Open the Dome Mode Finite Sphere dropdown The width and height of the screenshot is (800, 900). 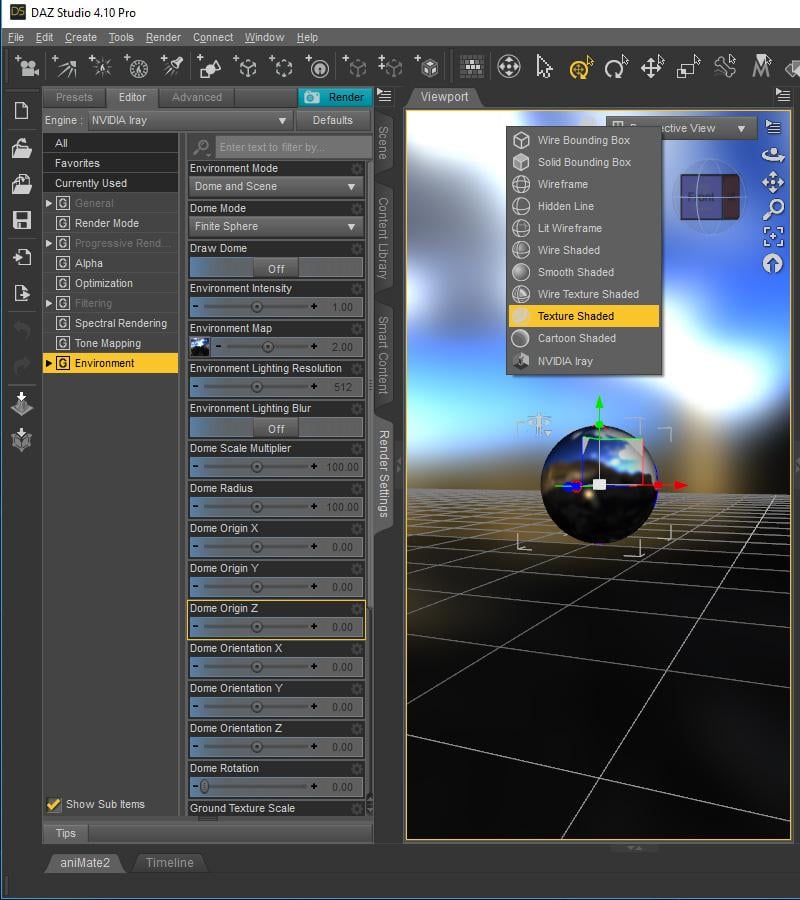click(x=276, y=227)
